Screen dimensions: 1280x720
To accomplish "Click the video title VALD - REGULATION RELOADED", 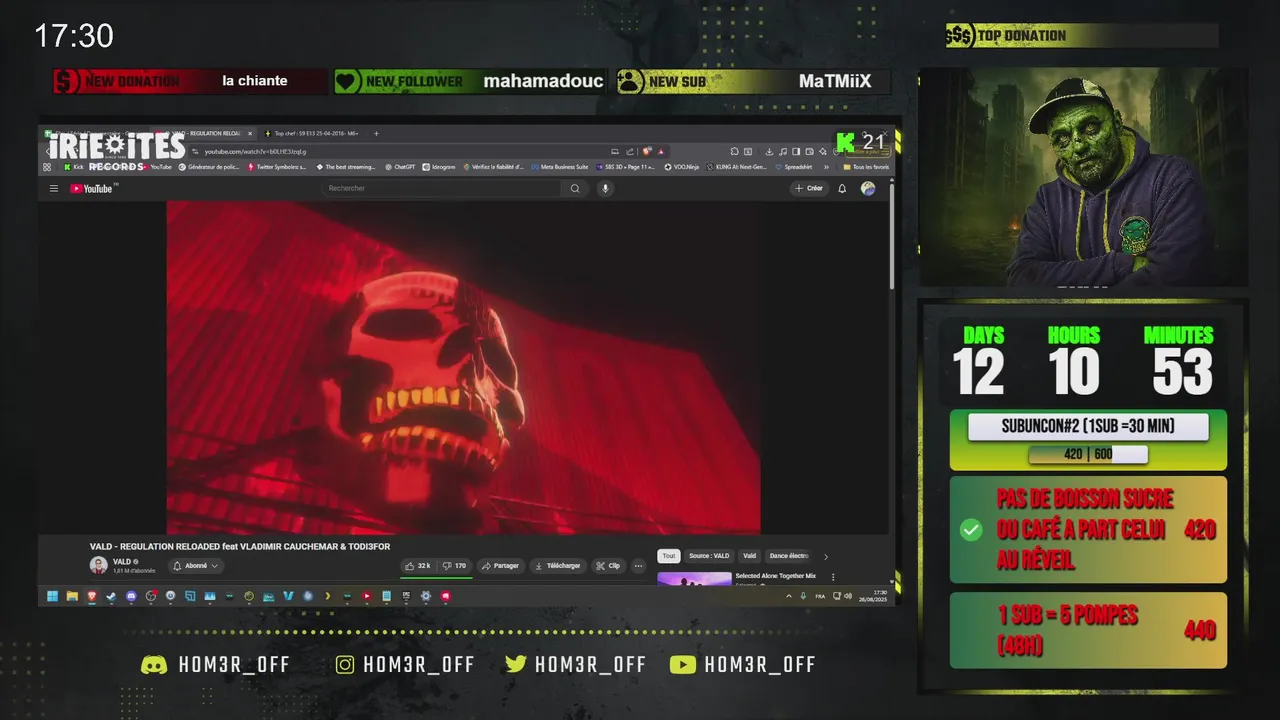I will (240, 546).
